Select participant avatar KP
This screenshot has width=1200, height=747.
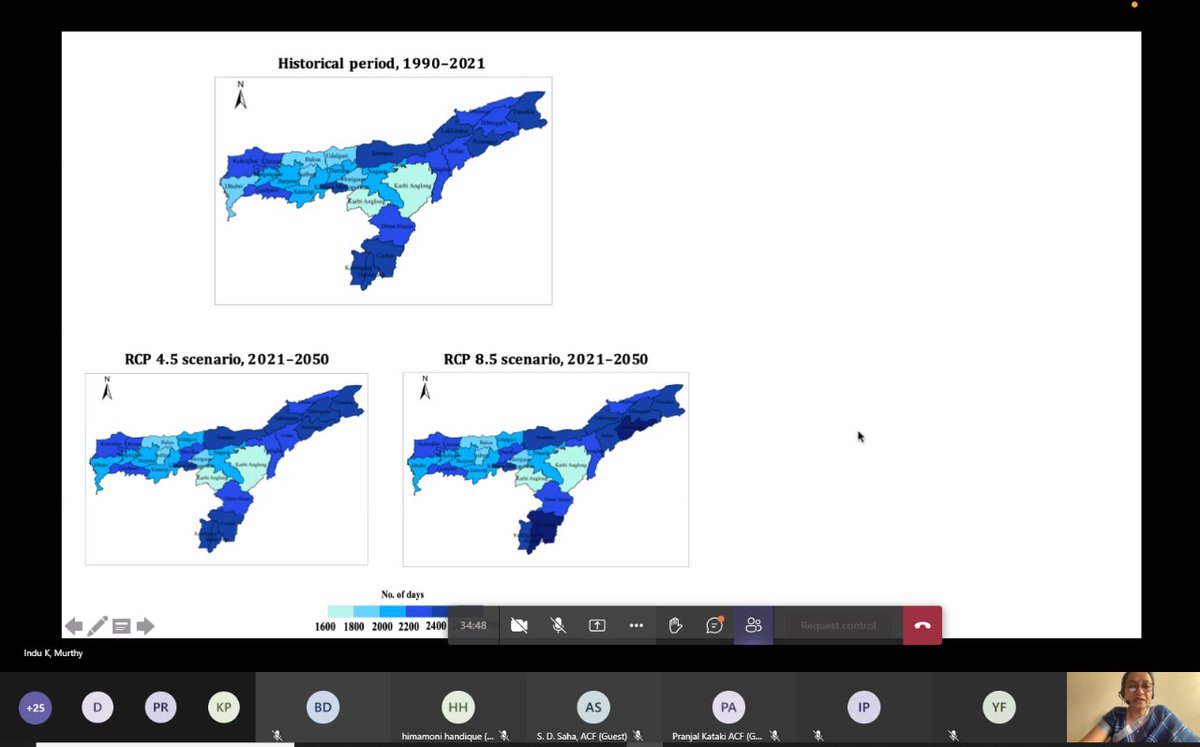(x=224, y=708)
